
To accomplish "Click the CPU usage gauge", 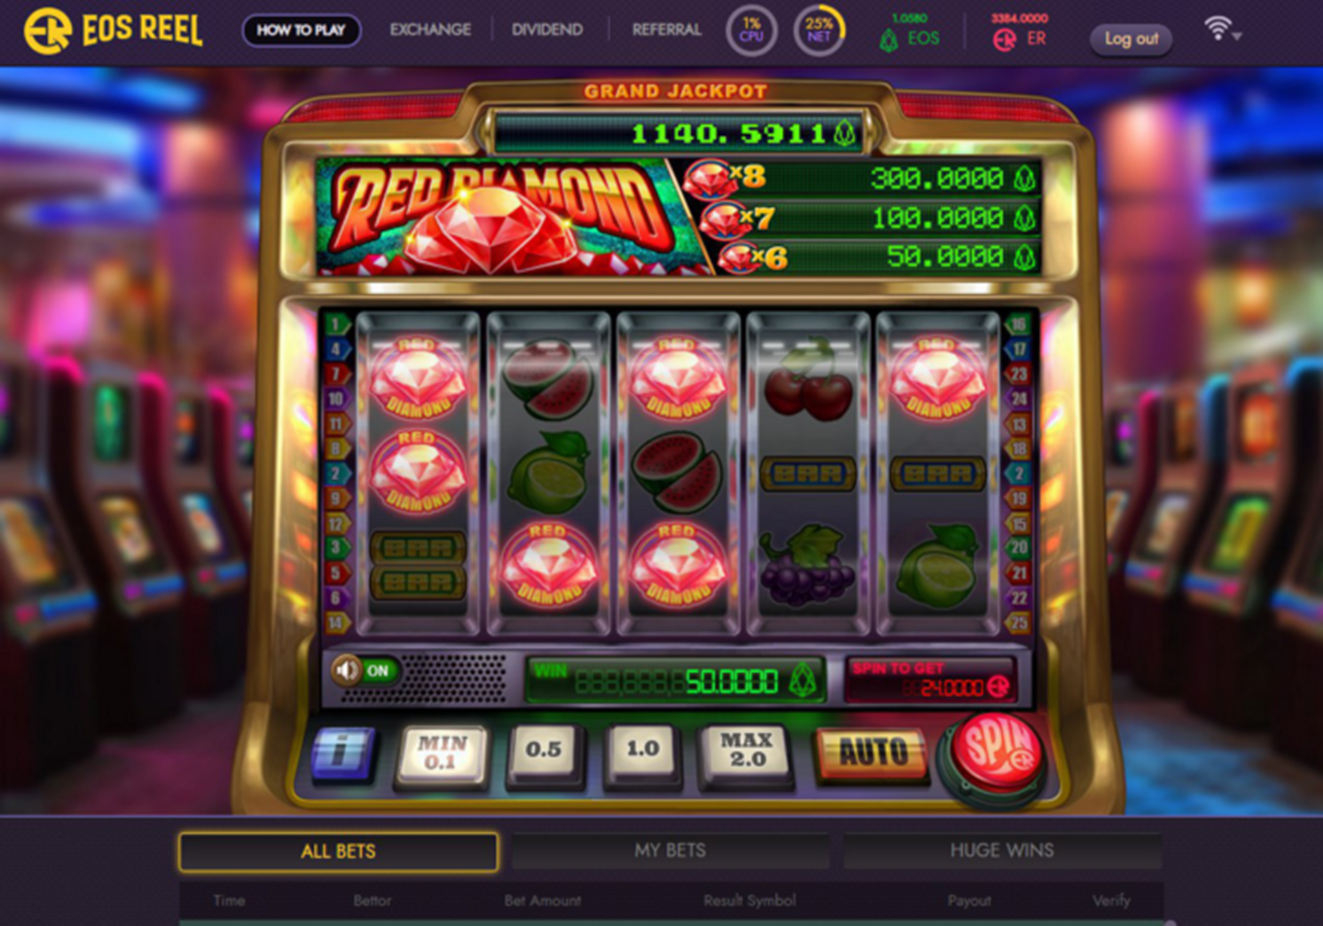I will click(x=751, y=30).
